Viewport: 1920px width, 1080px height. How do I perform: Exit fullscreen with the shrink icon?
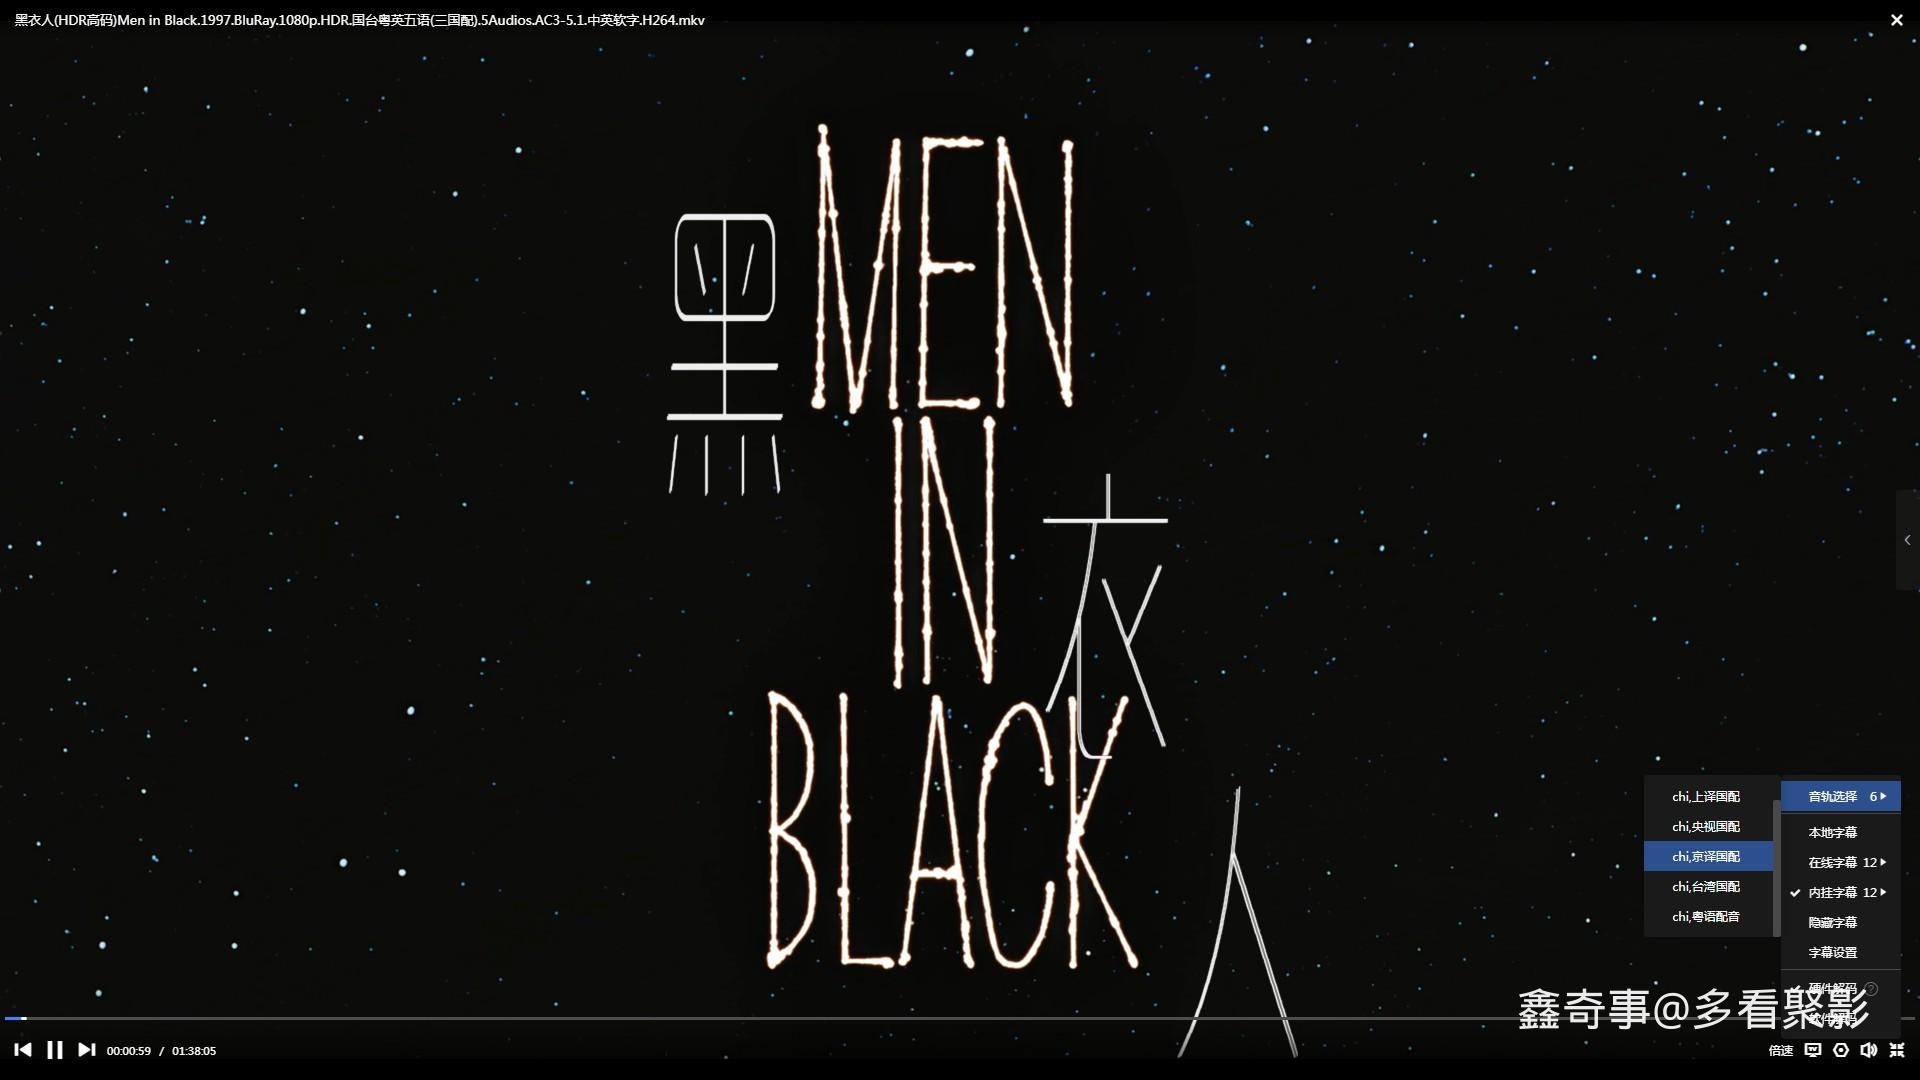(x=1897, y=1050)
